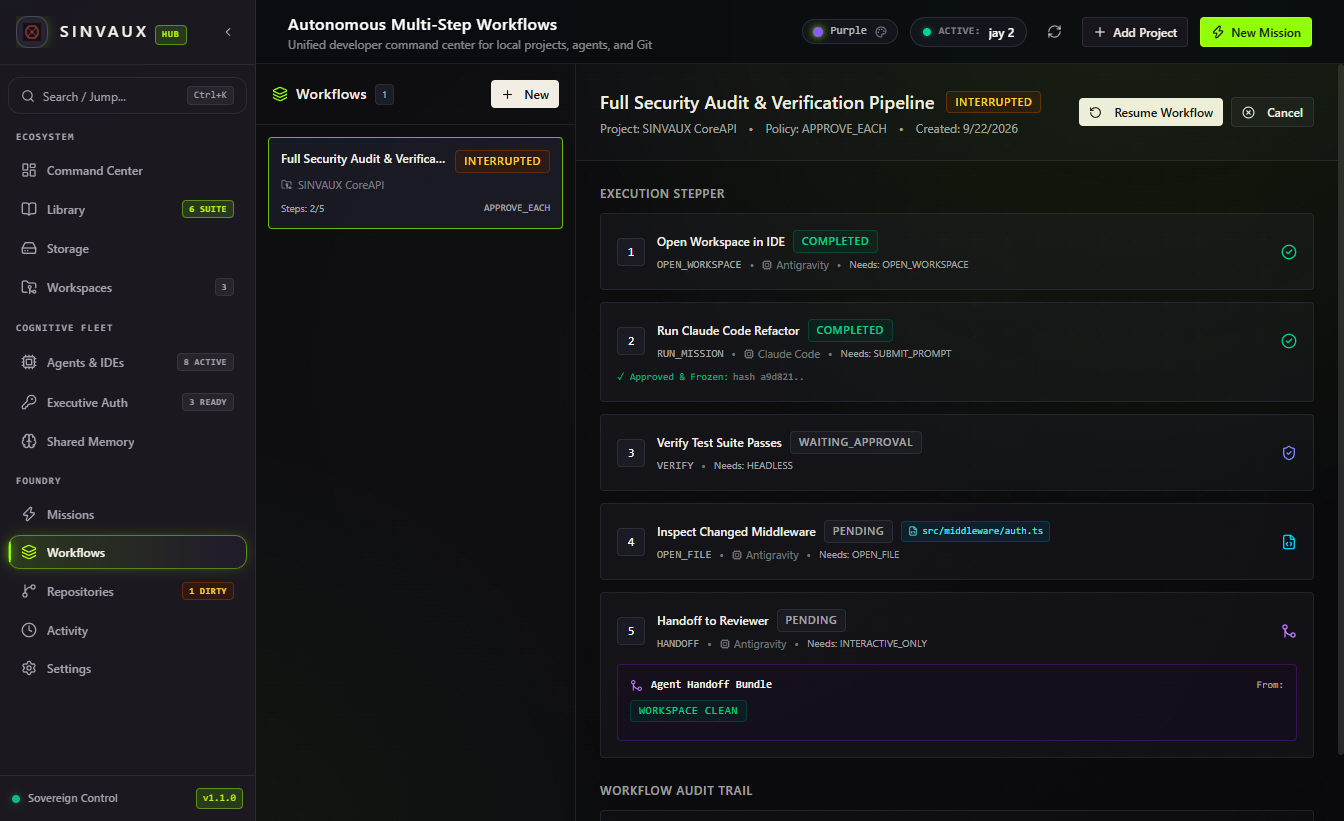Image resolution: width=1344 pixels, height=821 pixels.
Task: Click the refresh icon in header
Action: pyautogui.click(x=1054, y=32)
